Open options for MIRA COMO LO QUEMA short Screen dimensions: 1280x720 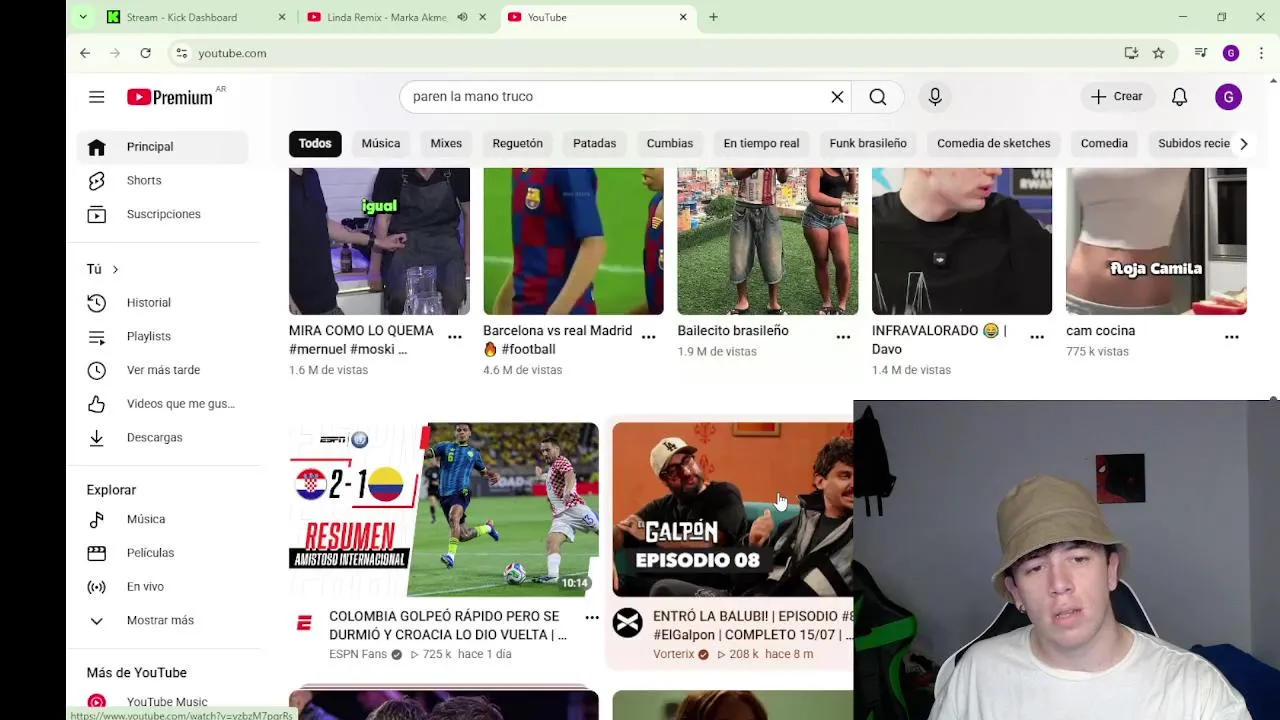pyautogui.click(x=455, y=337)
